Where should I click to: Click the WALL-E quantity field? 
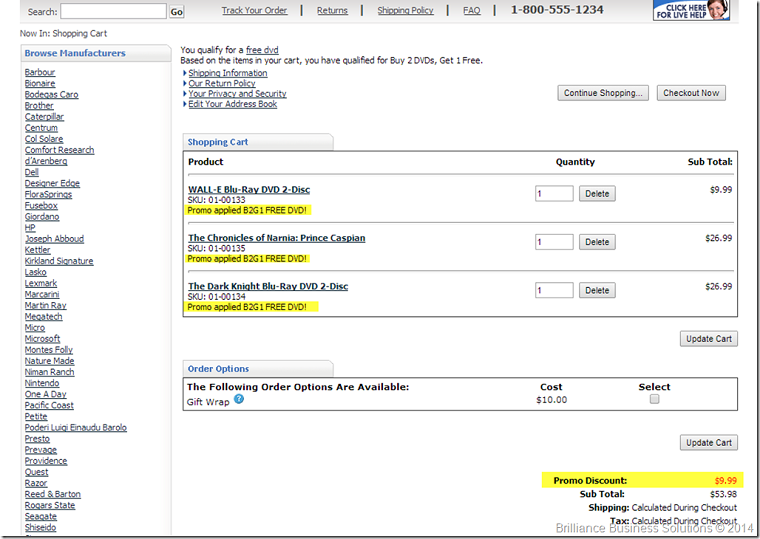[x=554, y=193]
